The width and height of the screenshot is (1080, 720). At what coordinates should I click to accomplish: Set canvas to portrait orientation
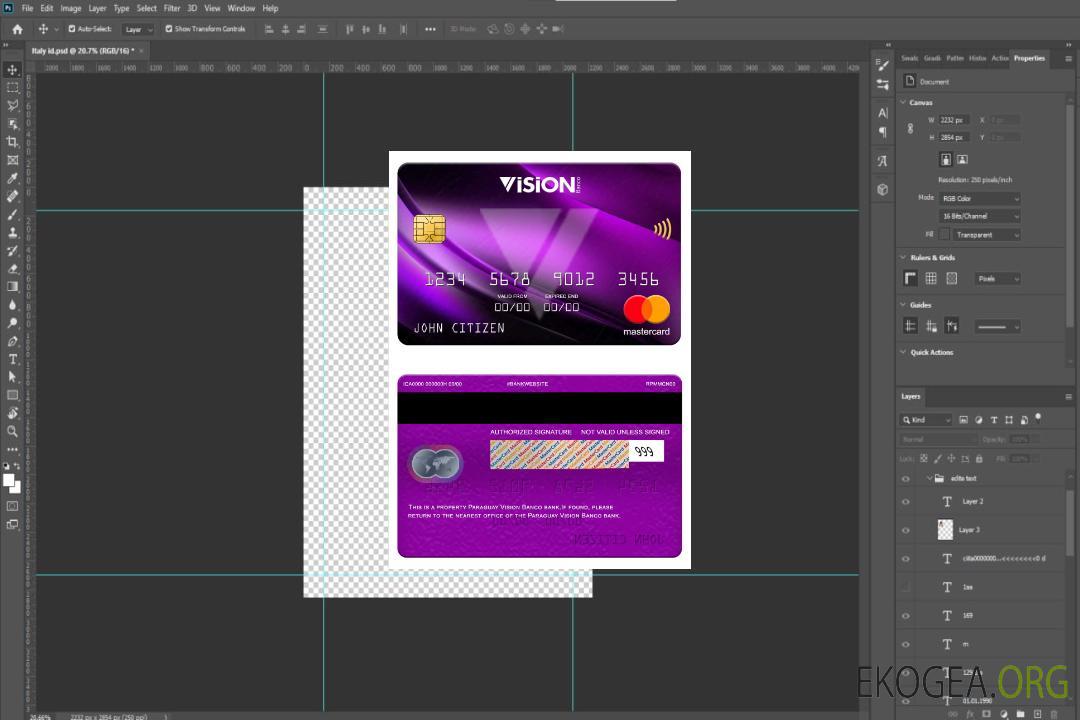(x=946, y=160)
